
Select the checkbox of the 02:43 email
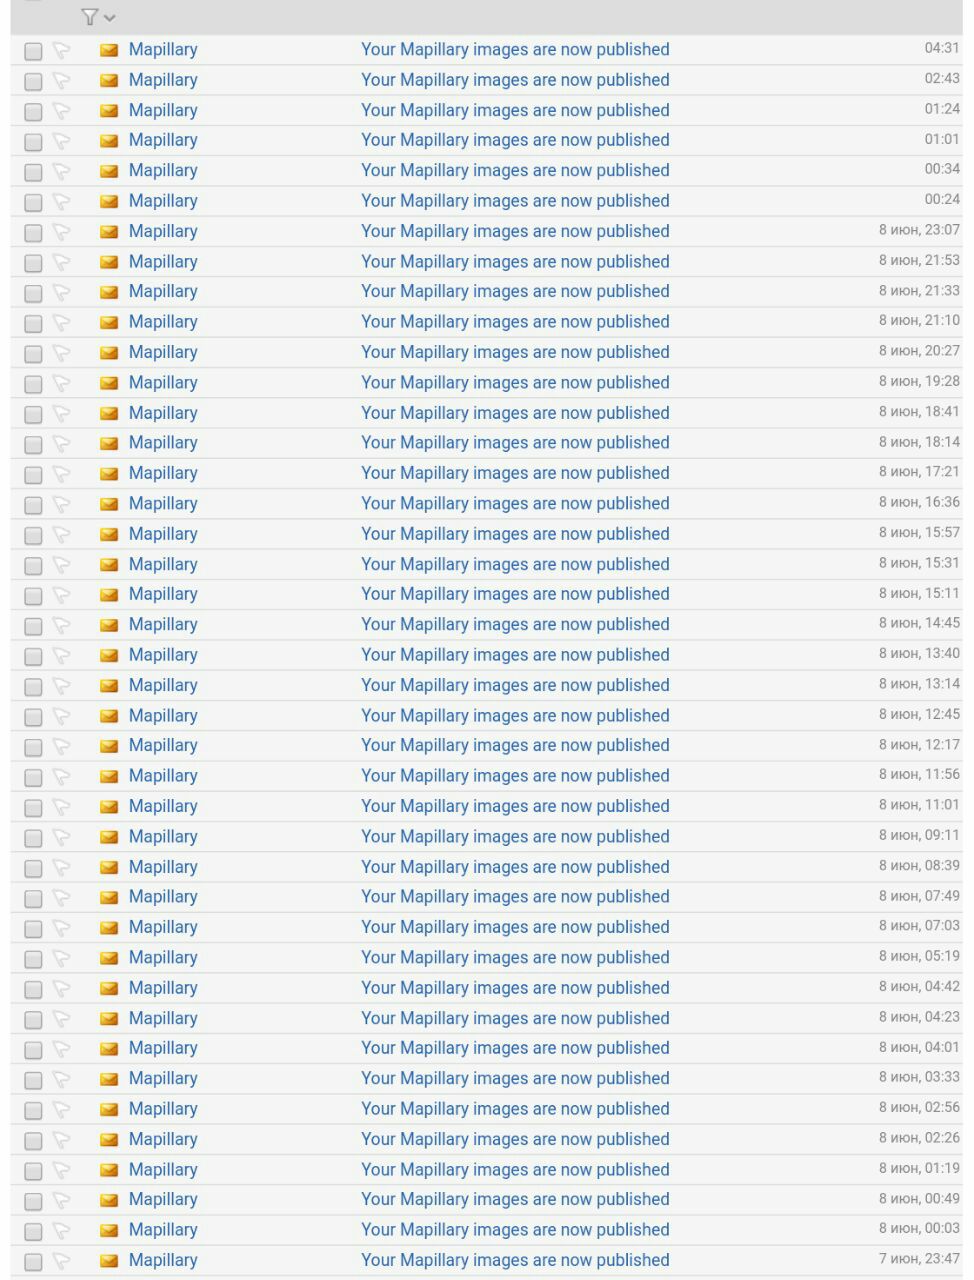click(x=33, y=81)
